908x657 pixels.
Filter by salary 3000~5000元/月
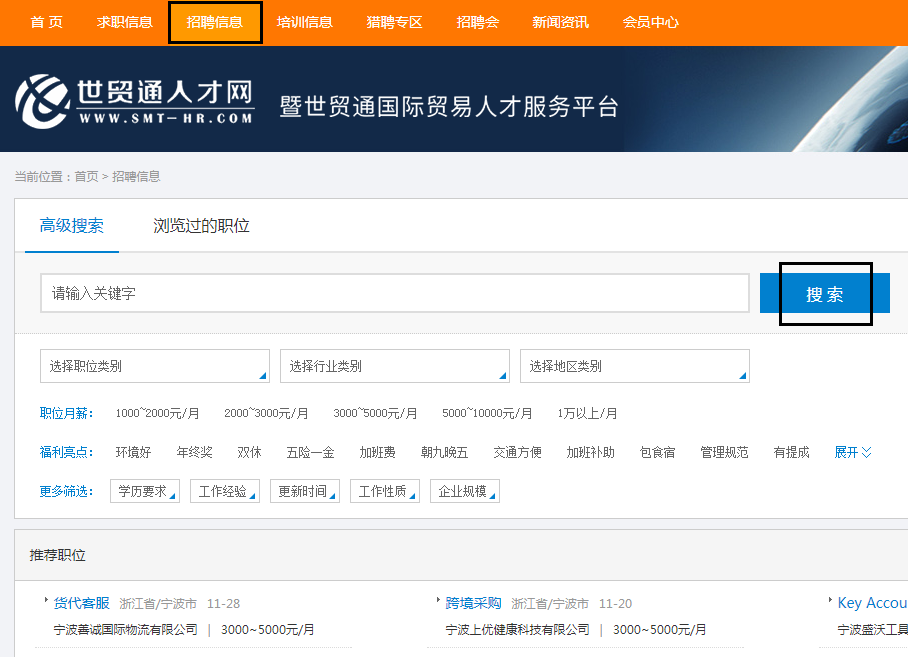point(375,413)
